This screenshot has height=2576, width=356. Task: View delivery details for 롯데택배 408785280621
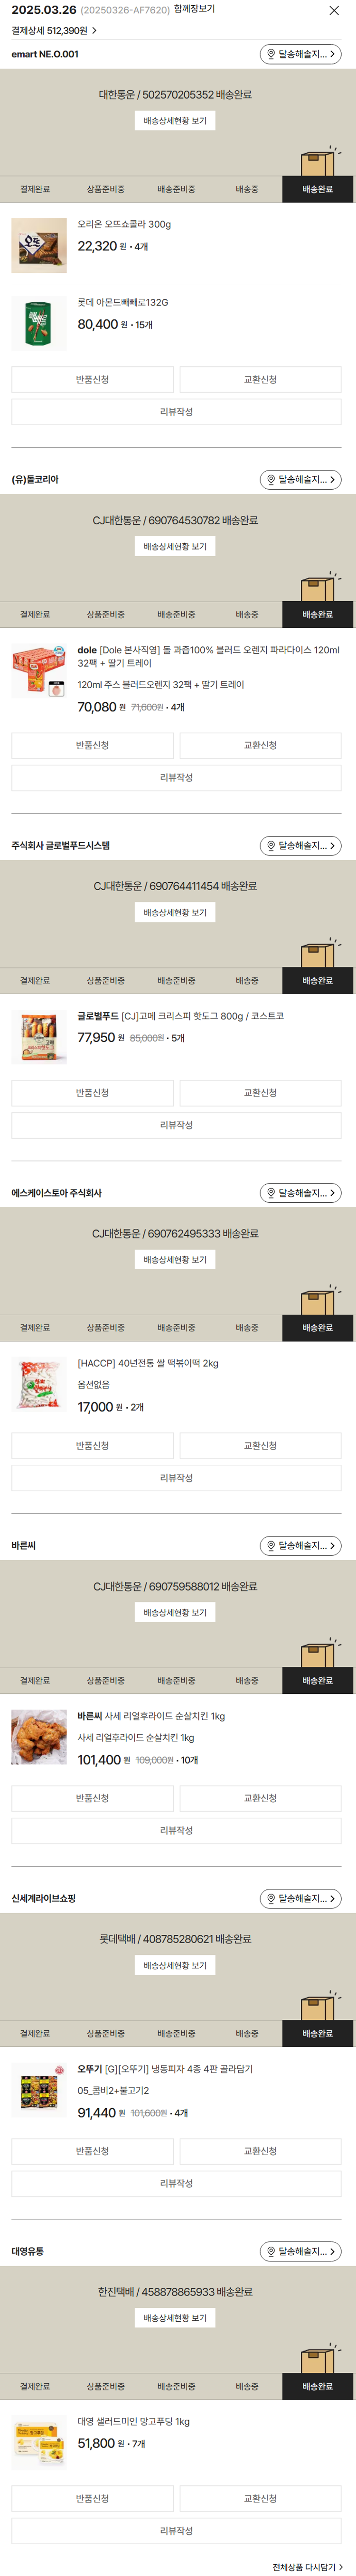(x=175, y=1966)
